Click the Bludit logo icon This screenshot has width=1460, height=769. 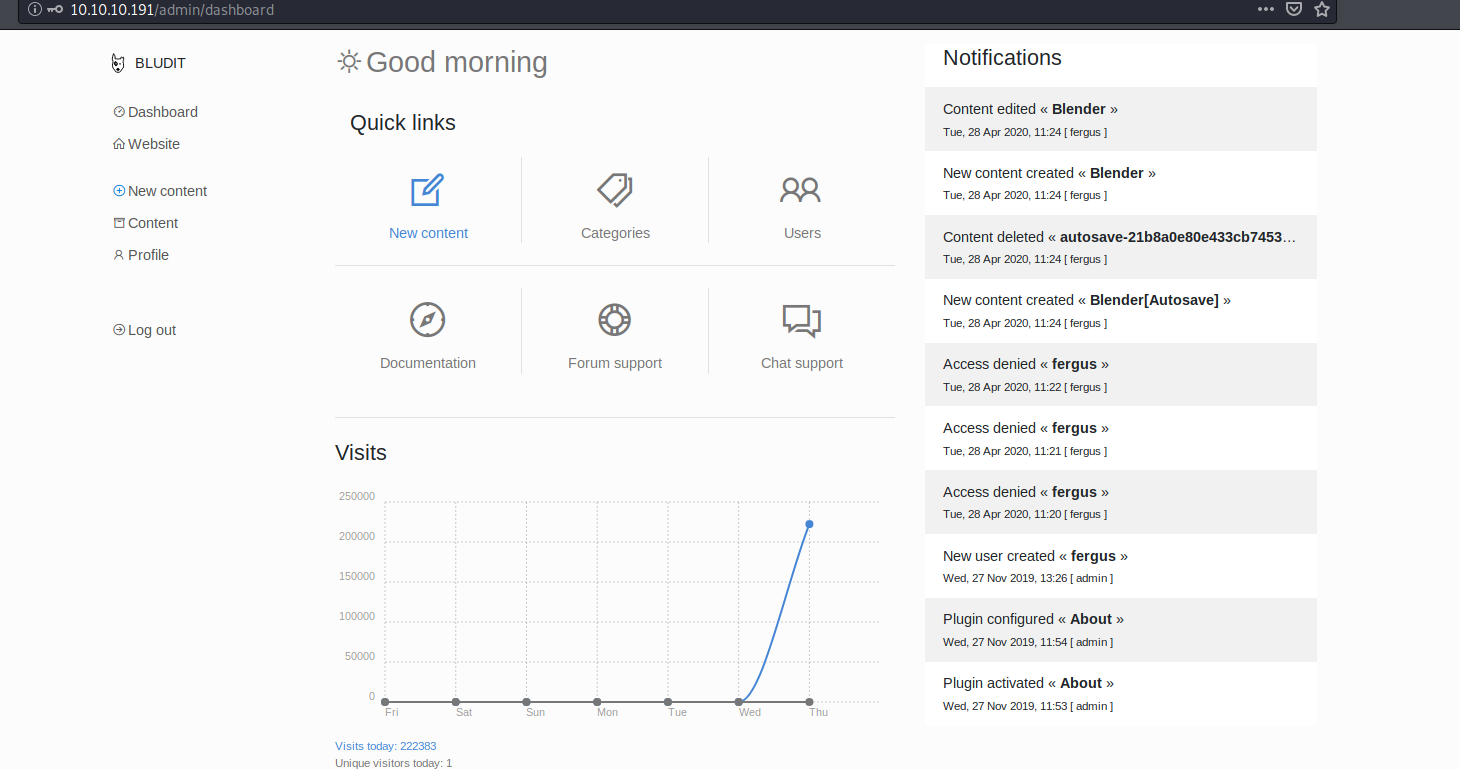119,63
